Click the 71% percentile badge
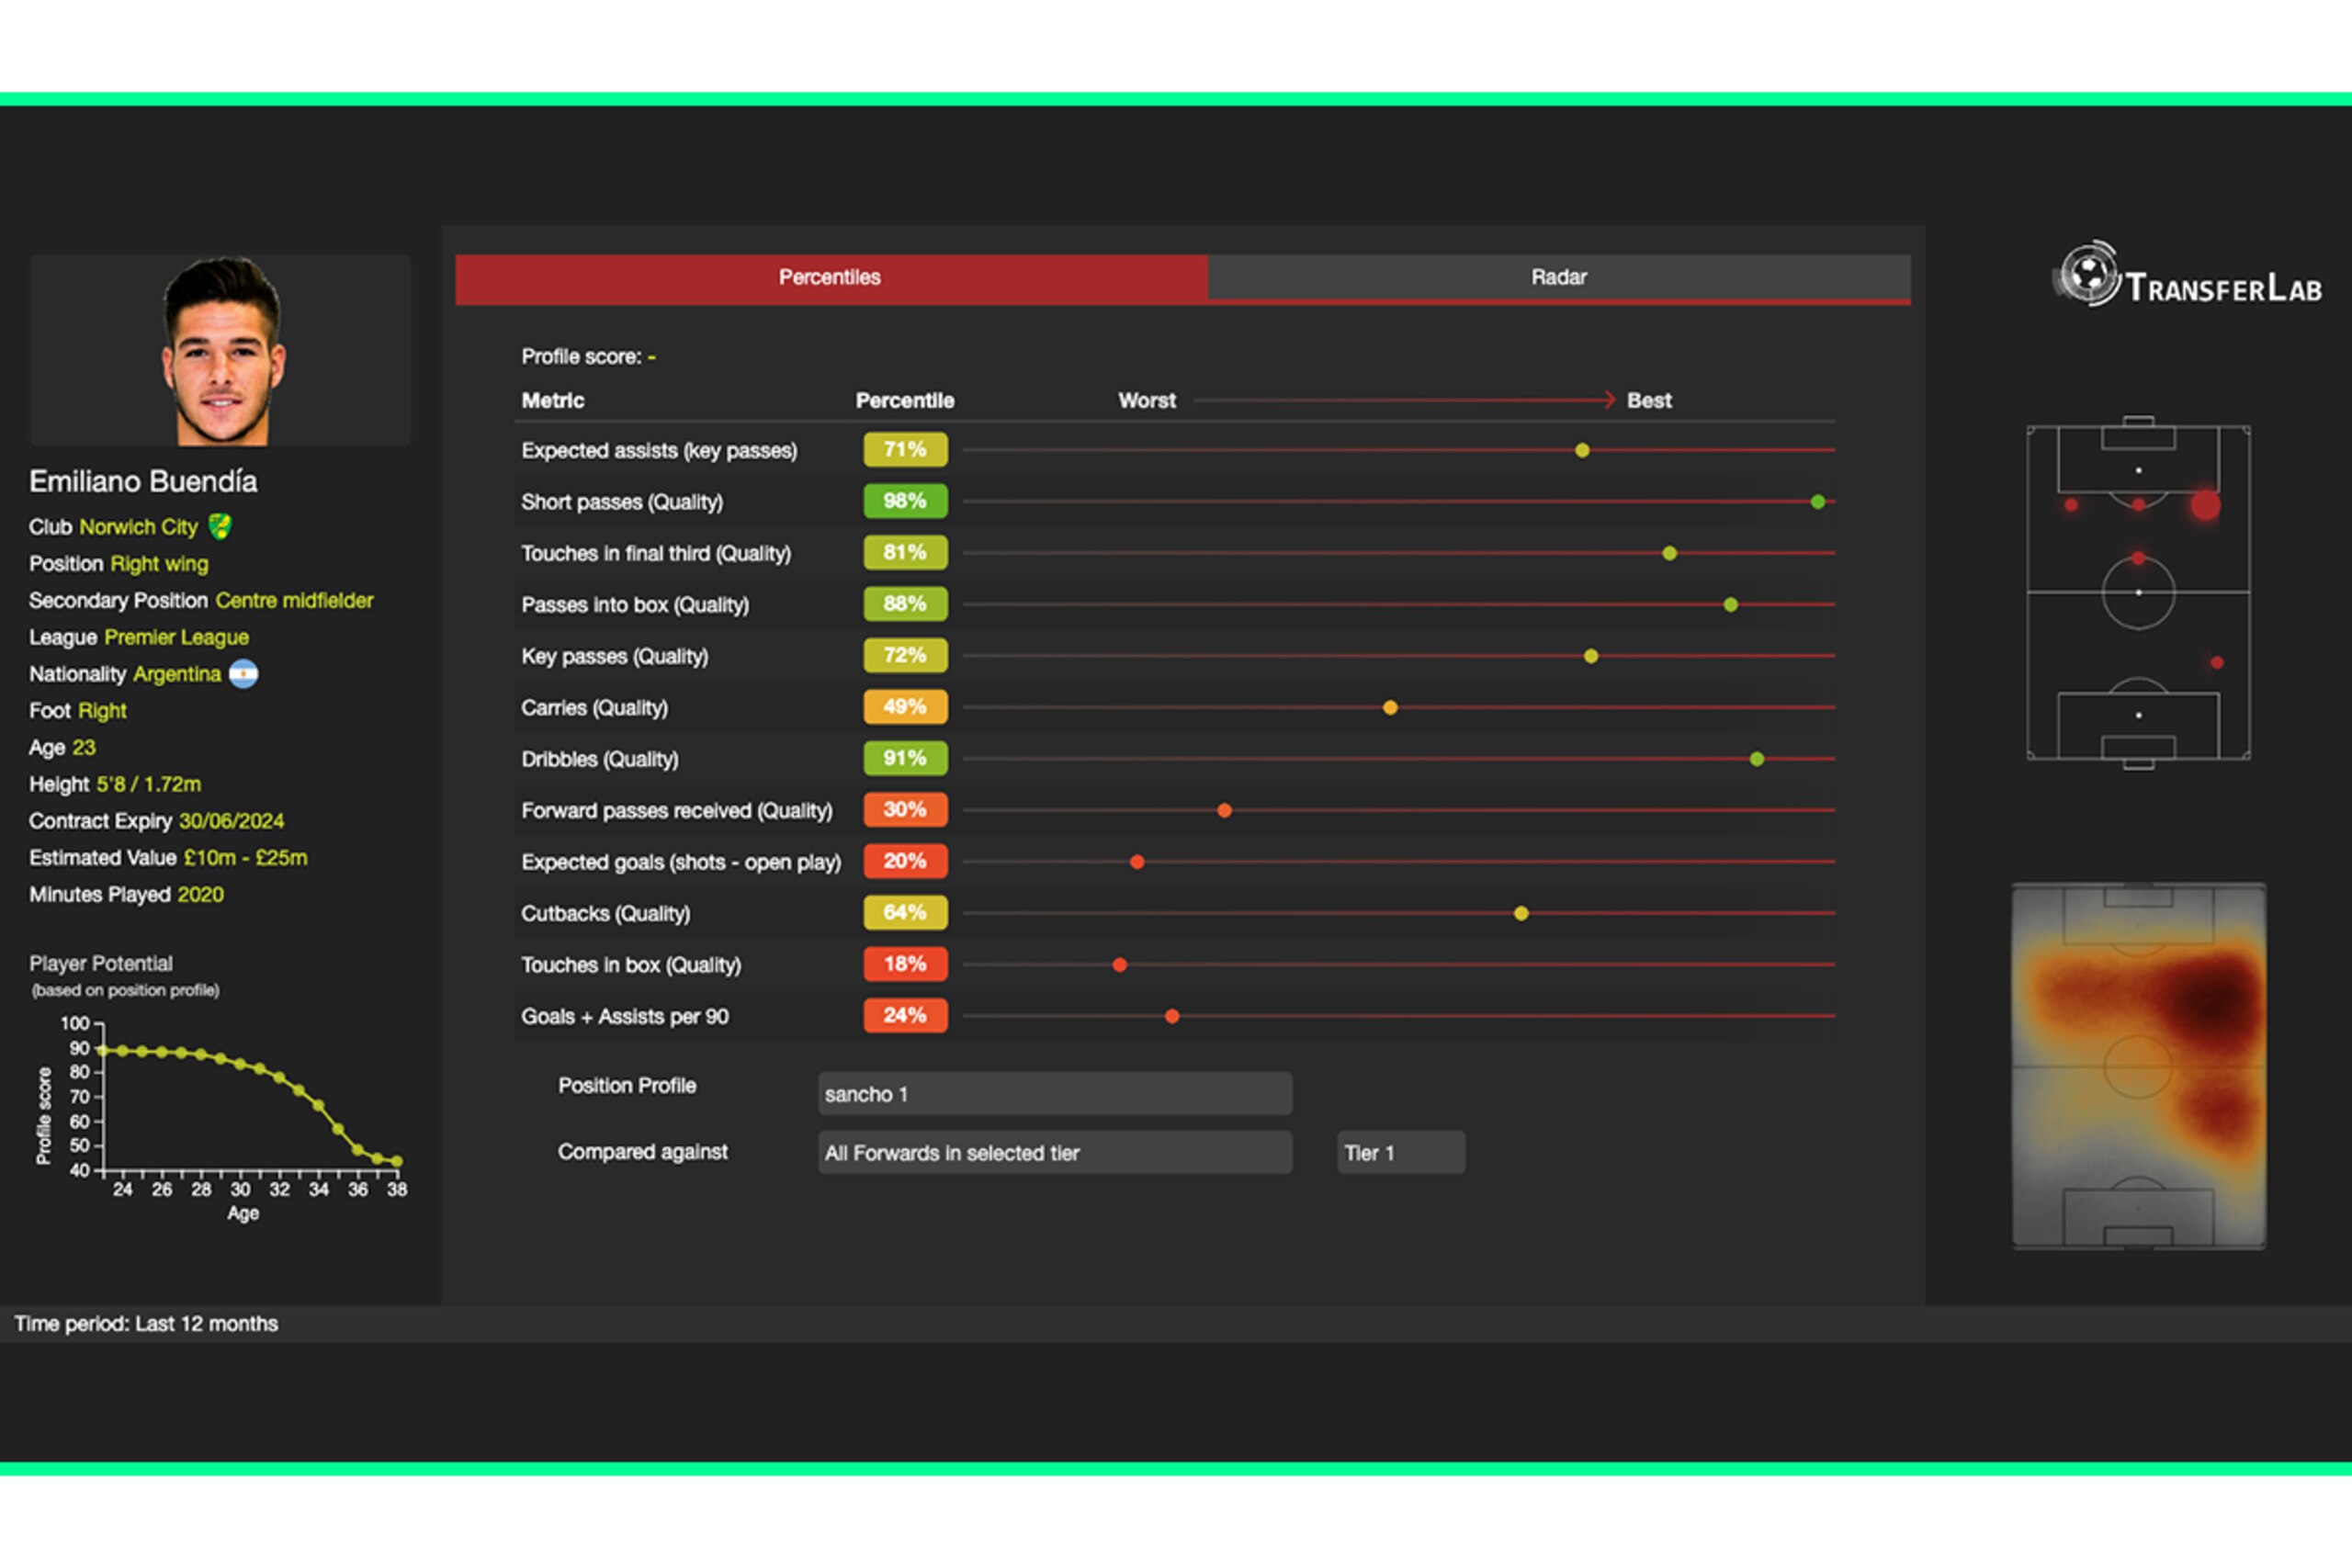 pos(905,450)
